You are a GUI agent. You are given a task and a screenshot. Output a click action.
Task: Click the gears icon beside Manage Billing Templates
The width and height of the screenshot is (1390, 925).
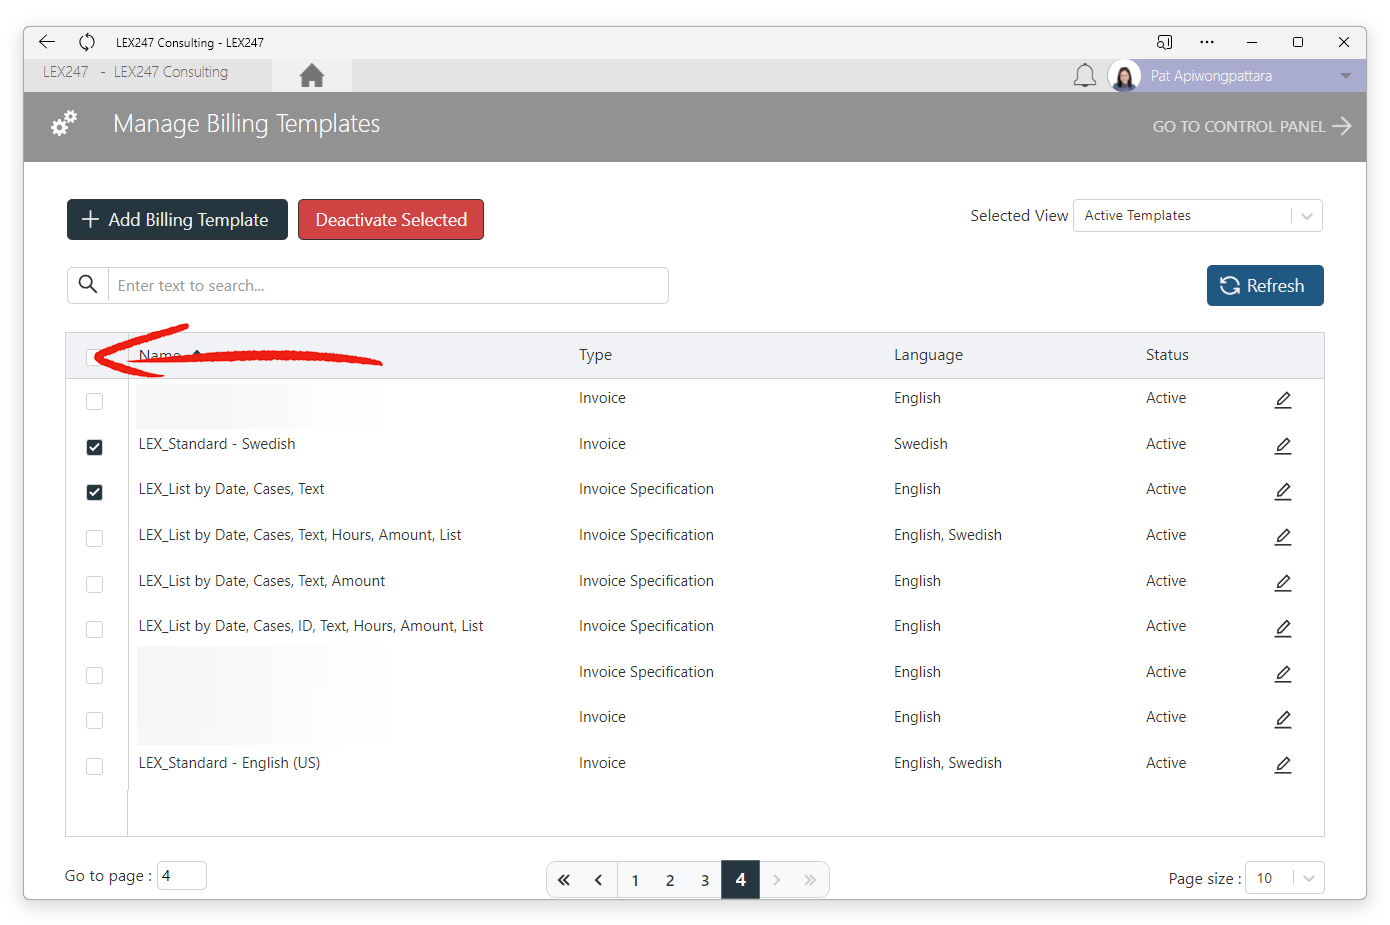pos(64,124)
